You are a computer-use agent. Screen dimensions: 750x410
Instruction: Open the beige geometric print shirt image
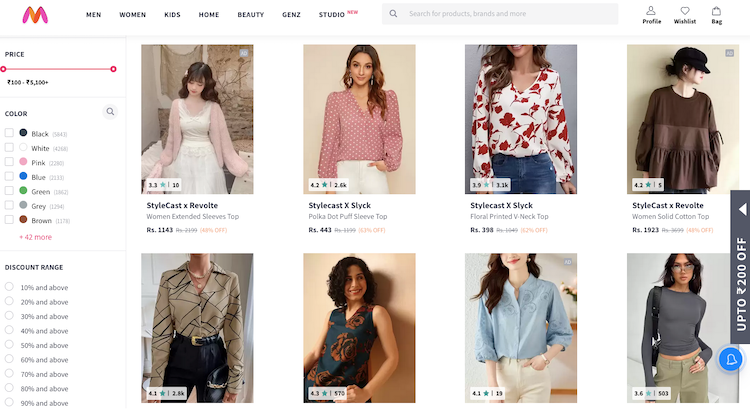pos(197,328)
